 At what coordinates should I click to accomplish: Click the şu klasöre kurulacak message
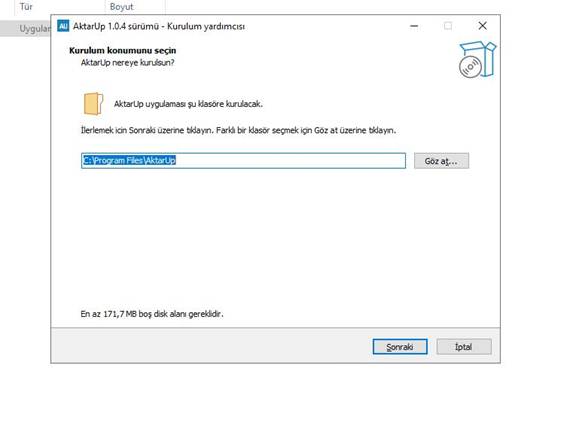[x=188, y=104]
